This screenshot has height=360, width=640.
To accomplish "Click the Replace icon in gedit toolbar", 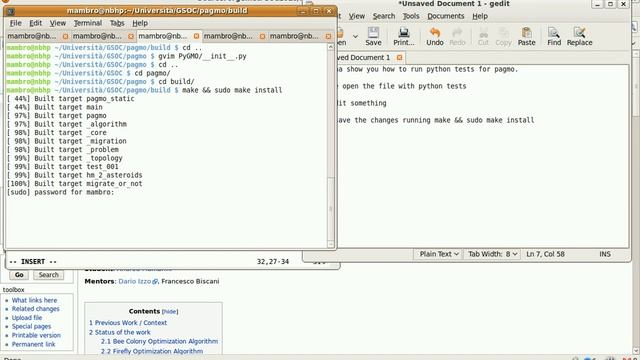I will click(x=579, y=36).
